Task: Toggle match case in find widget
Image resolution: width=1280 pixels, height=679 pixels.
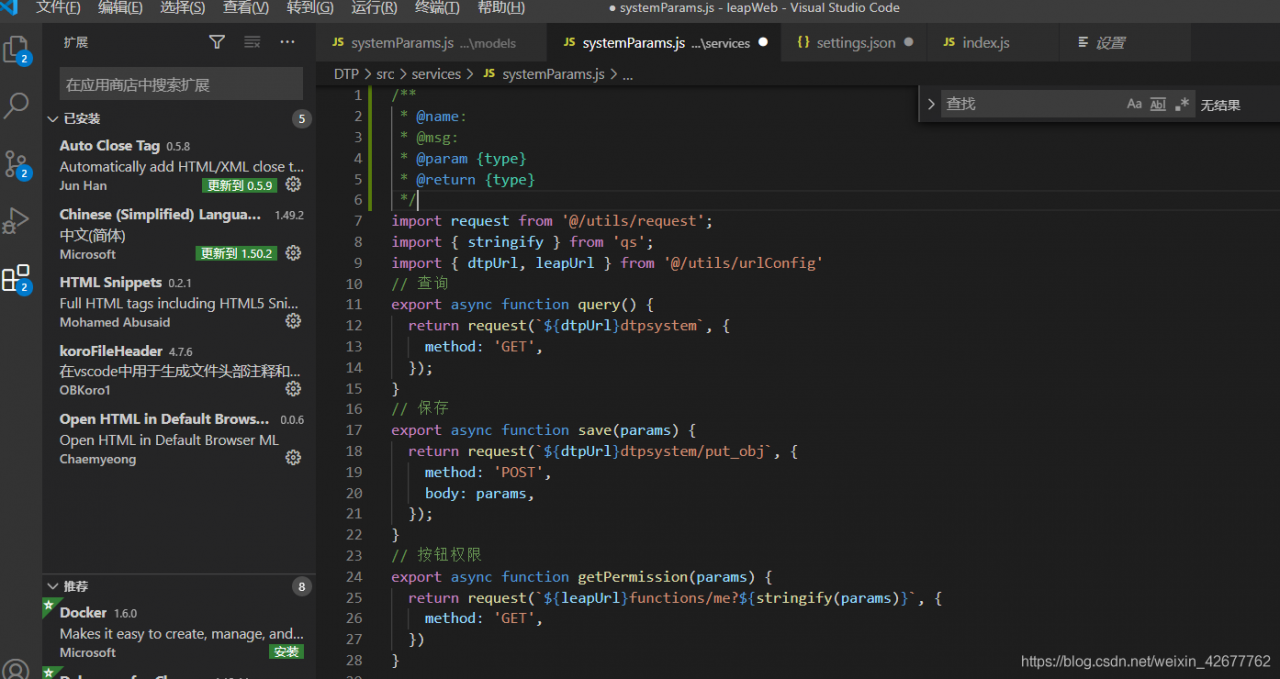Action: click(1134, 104)
